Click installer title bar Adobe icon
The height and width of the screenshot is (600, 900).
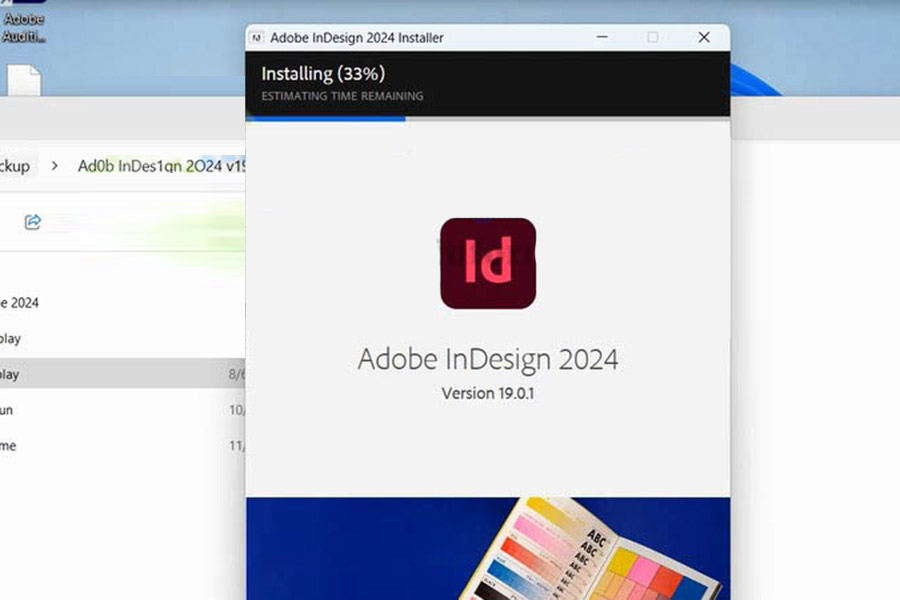pyautogui.click(x=257, y=38)
